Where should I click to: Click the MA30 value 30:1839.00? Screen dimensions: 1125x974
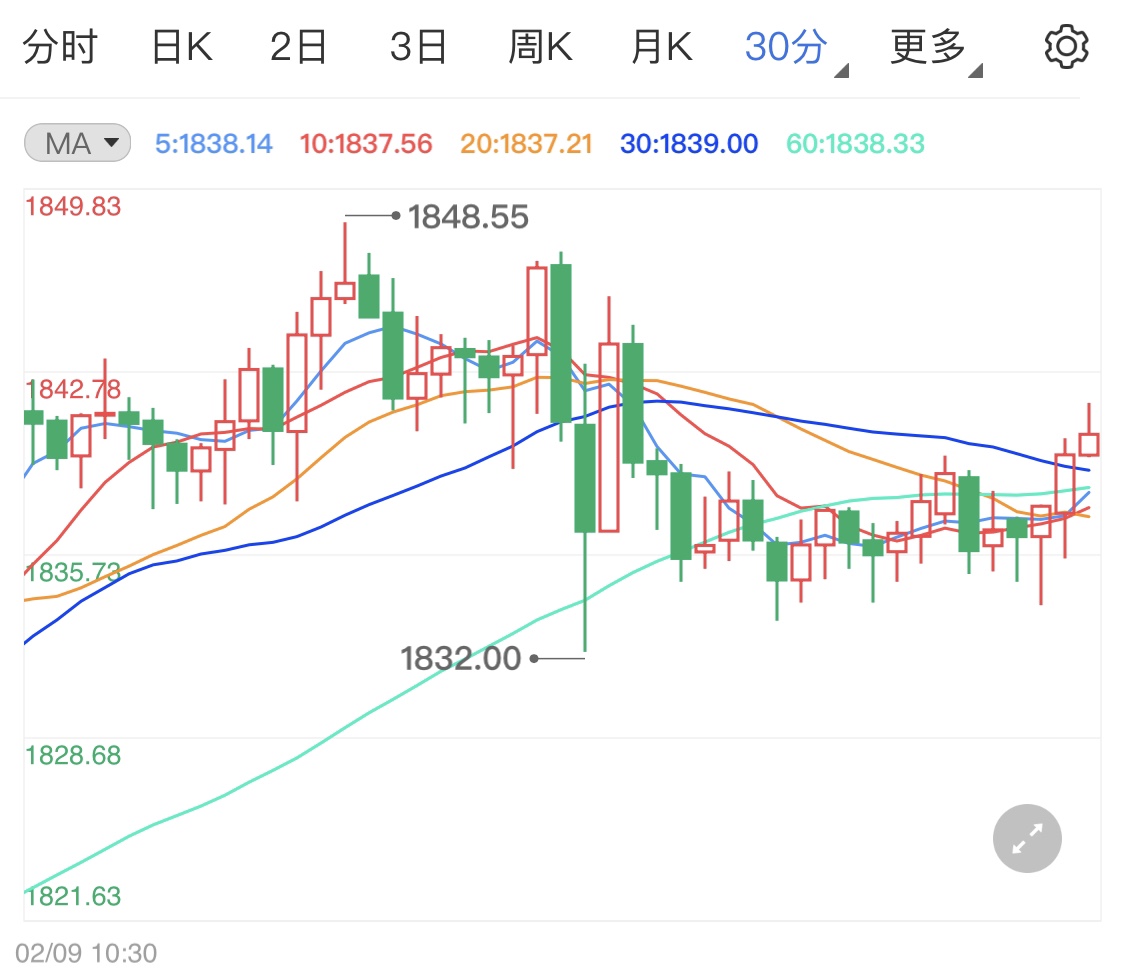pyautogui.click(x=689, y=143)
